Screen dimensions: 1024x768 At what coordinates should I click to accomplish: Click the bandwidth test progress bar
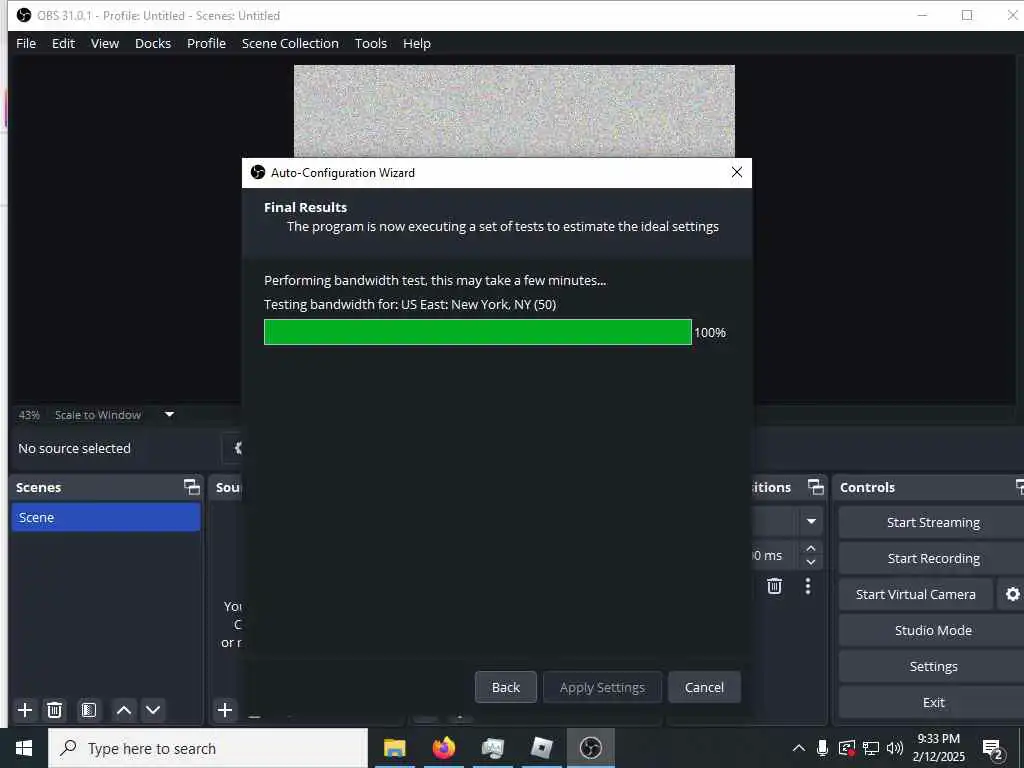point(477,332)
